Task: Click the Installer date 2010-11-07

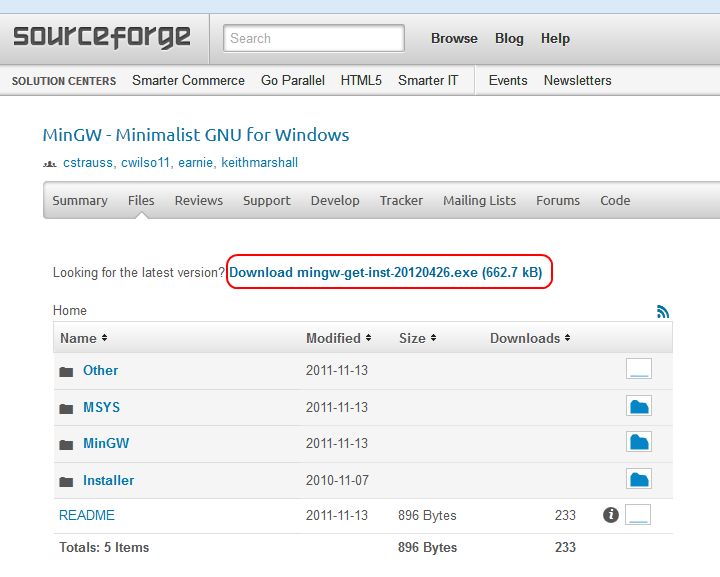Action: click(x=337, y=480)
